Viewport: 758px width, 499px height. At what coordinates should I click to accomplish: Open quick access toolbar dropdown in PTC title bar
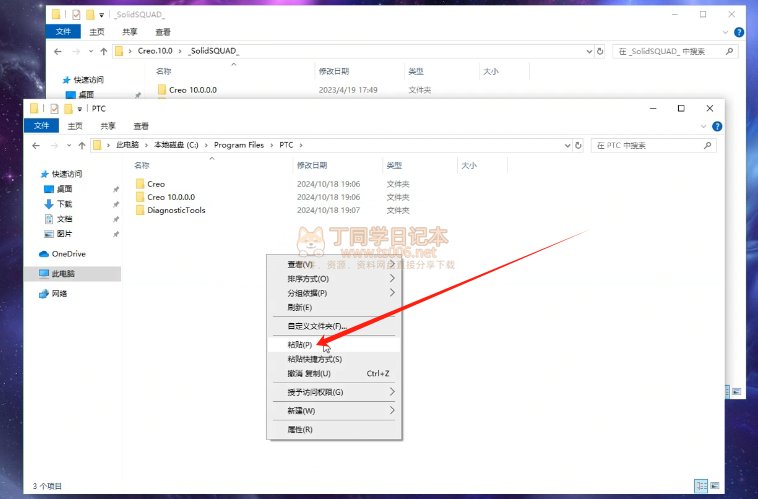[80, 109]
